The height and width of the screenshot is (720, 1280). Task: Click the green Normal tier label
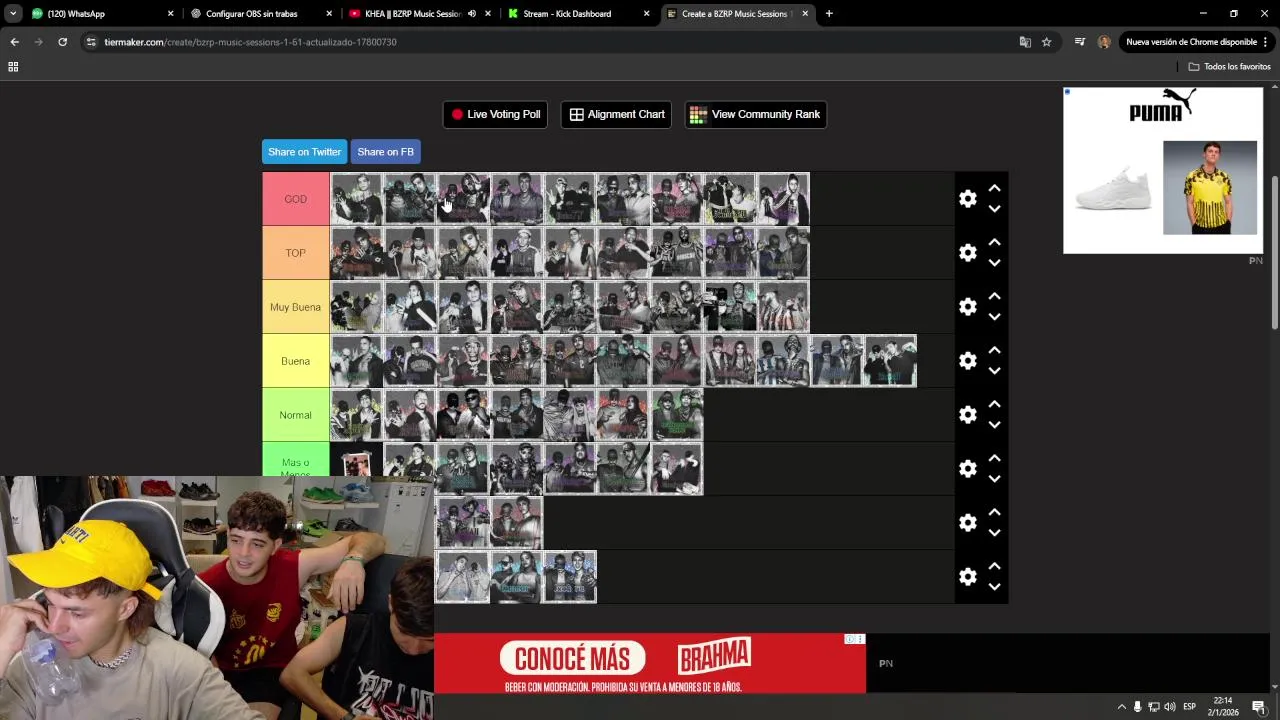(296, 415)
